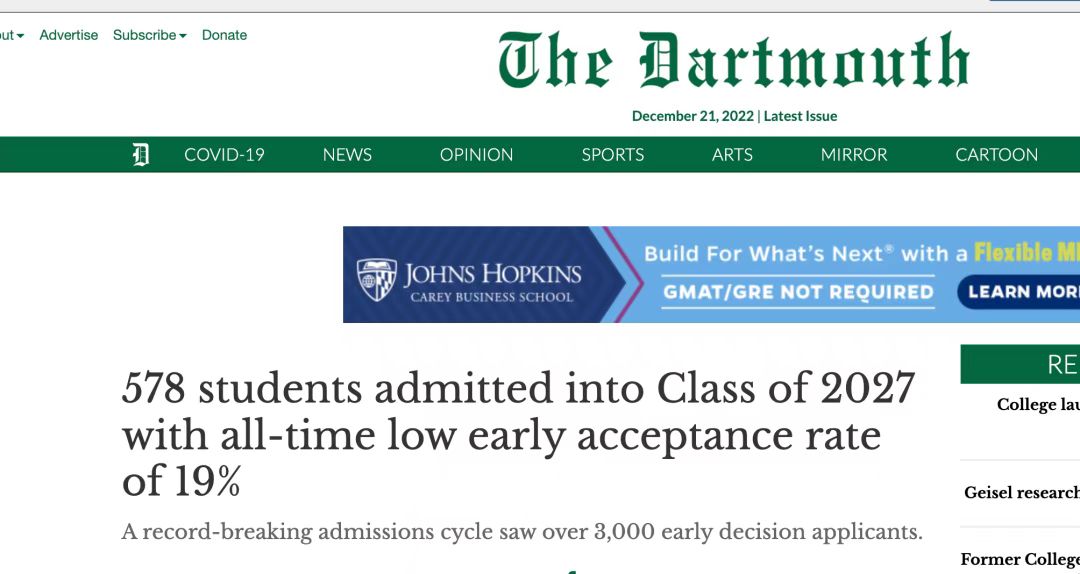This screenshot has width=1080, height=574.
Task: Switch to the OPINION section
Action: (476, 155)
